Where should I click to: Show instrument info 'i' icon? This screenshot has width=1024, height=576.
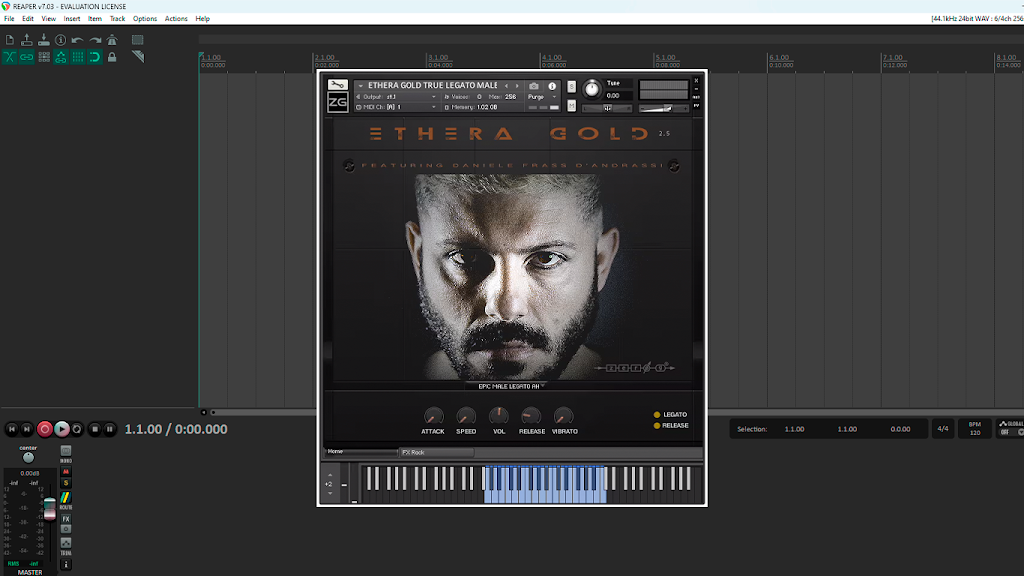click(x=552, y=86)
